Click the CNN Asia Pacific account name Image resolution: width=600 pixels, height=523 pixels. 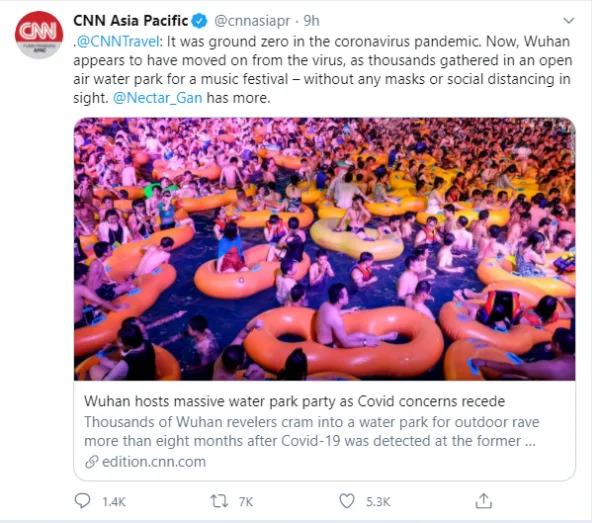point(130,21)
